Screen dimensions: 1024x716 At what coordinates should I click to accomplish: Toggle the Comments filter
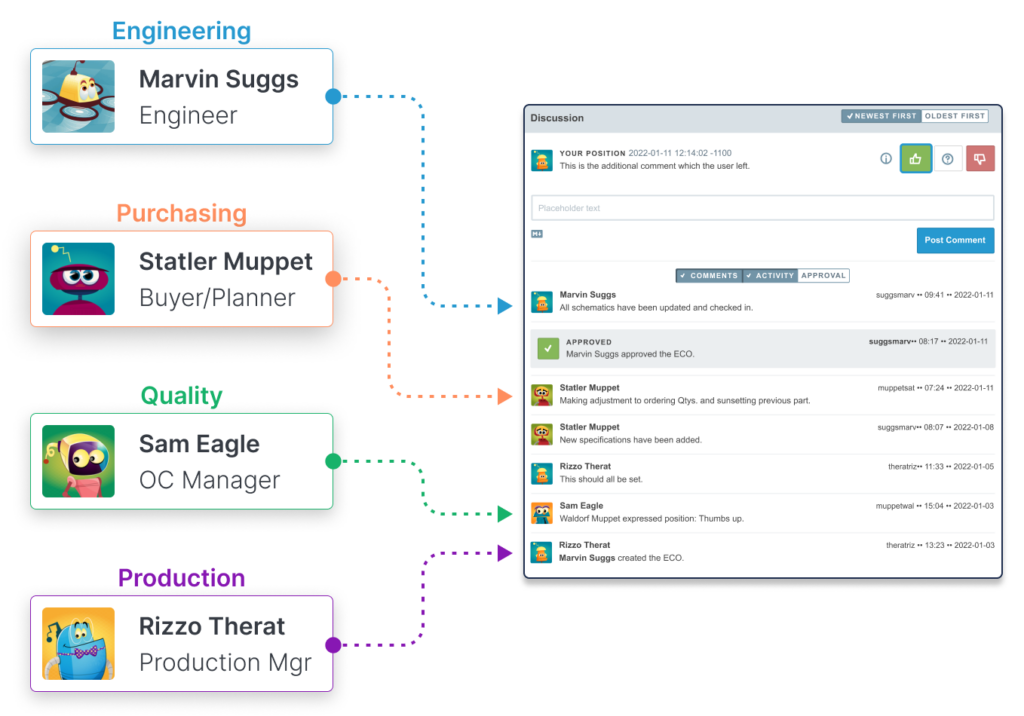[x=709, y=276]
